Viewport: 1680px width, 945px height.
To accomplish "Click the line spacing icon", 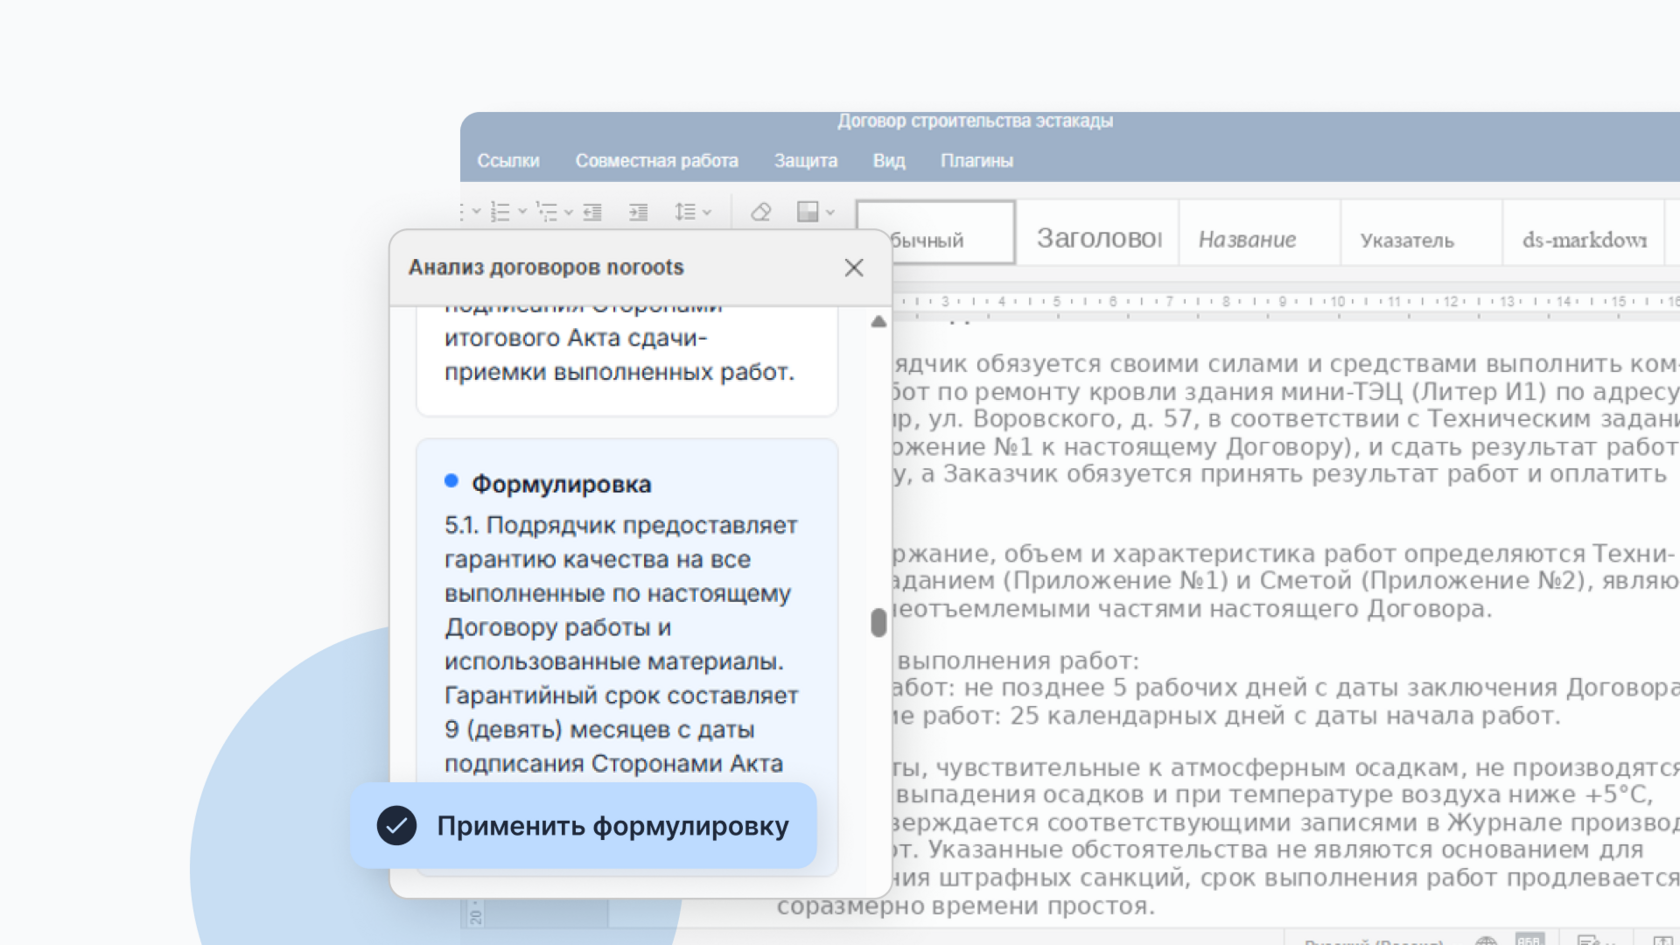I will (685, 212).
